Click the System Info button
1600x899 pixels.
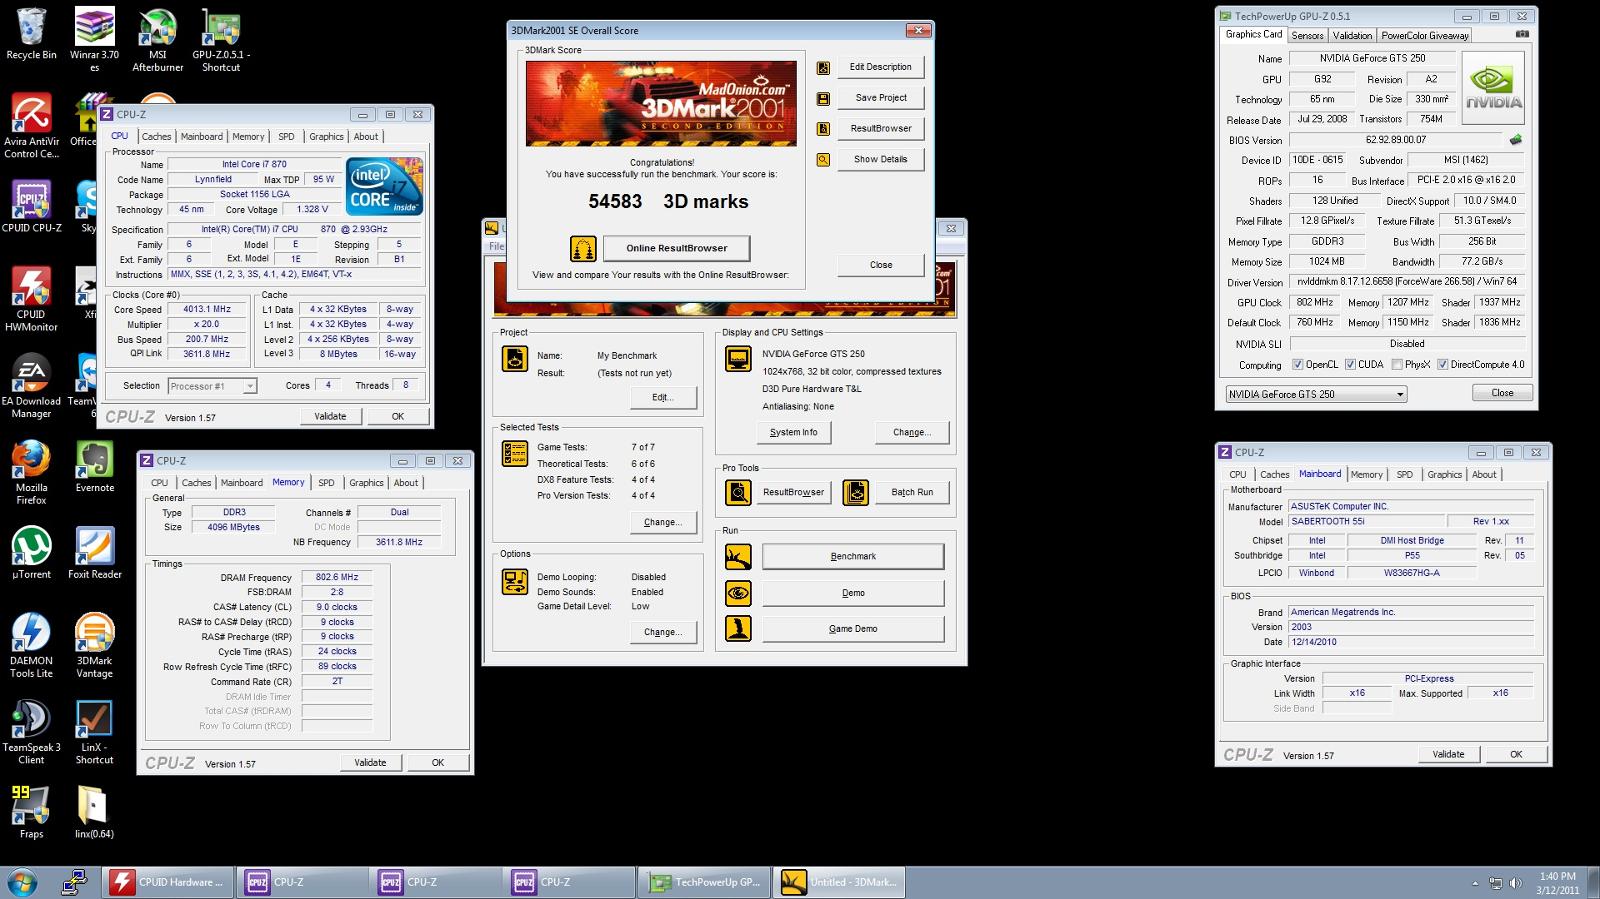pyautogui.click(x=794, y=432)
